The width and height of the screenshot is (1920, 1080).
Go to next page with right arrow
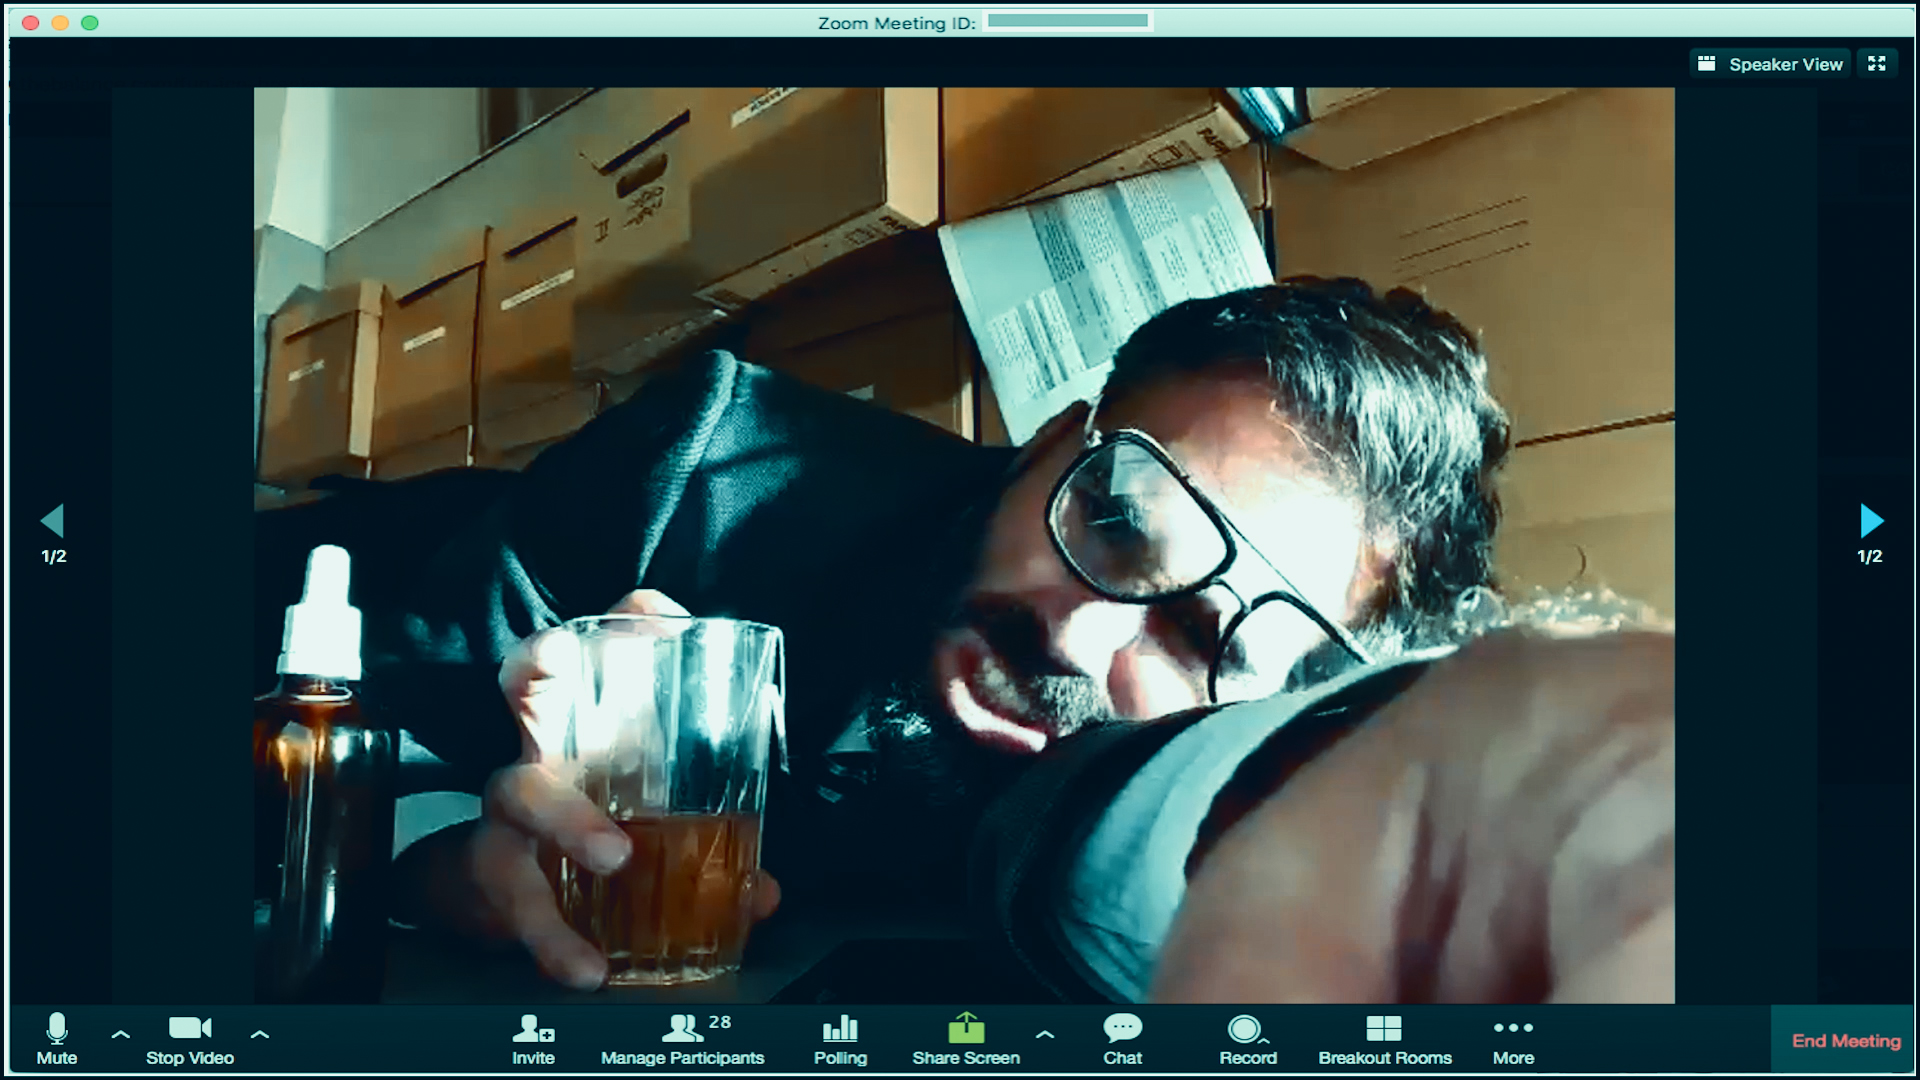(x=1871, y=521)
